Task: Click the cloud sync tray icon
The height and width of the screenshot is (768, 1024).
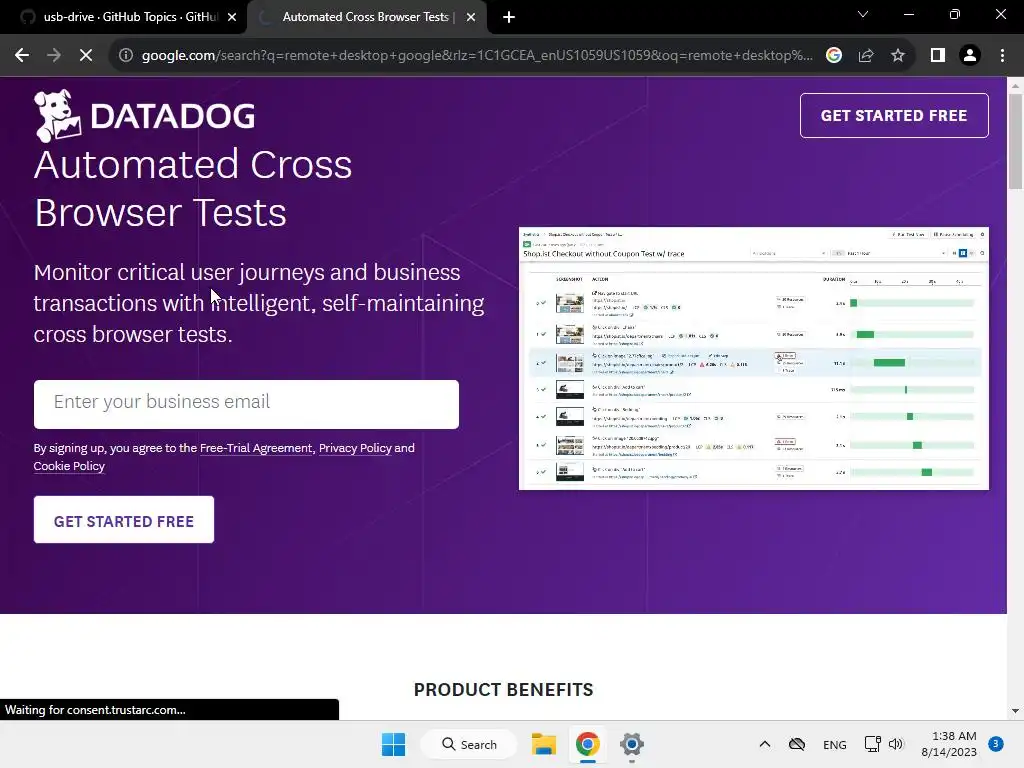Action: [x=797, y=744]
